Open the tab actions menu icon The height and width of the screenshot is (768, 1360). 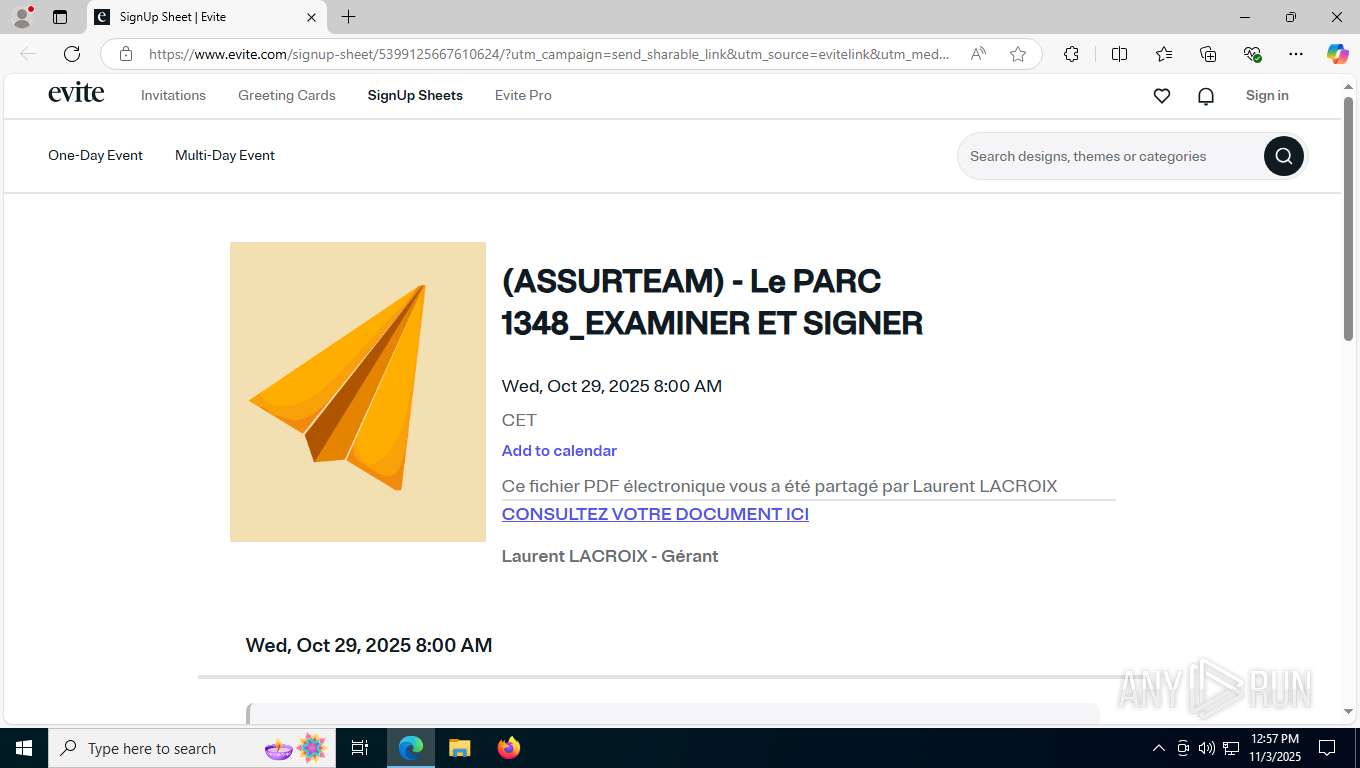click(60, 17)
